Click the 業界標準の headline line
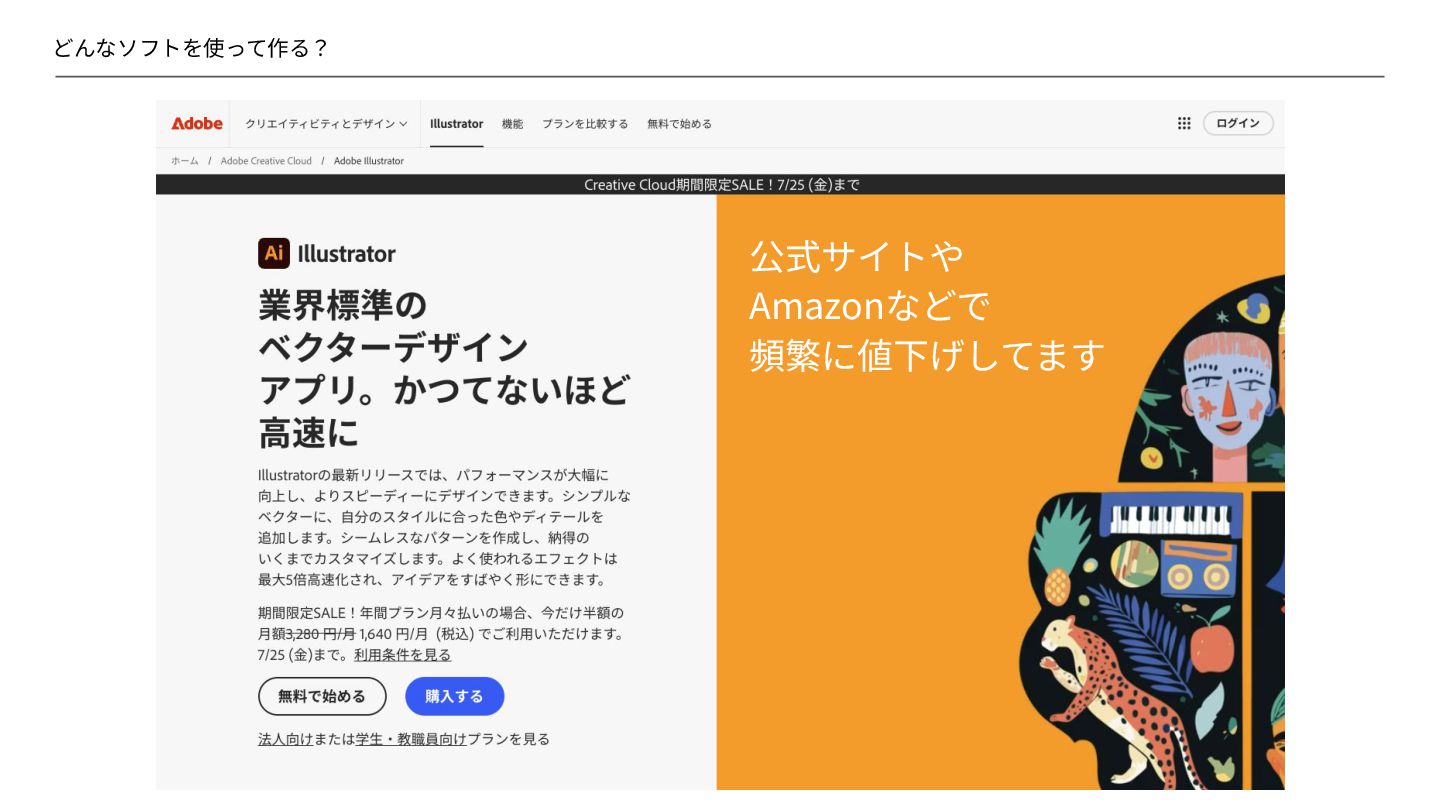 tap(342, 305)
